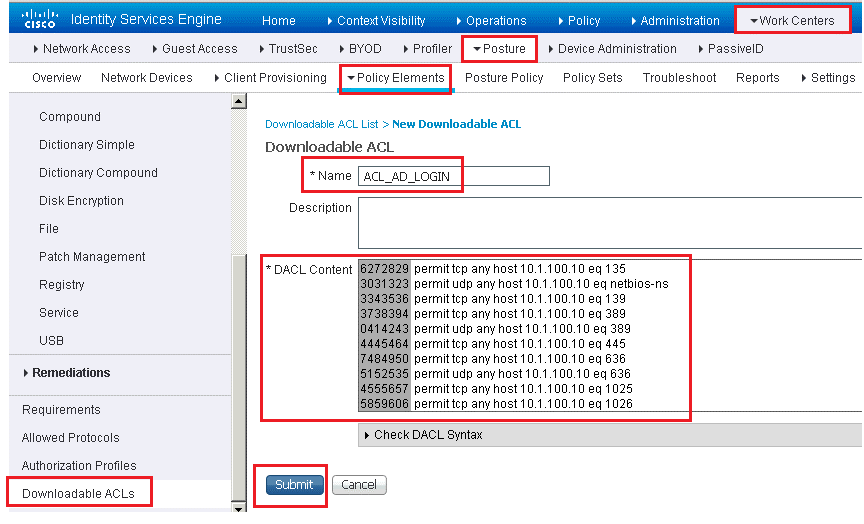Viewport: 864px width, 524px height.
Task: Go to Network Devices tab
Action: point(147,78)
